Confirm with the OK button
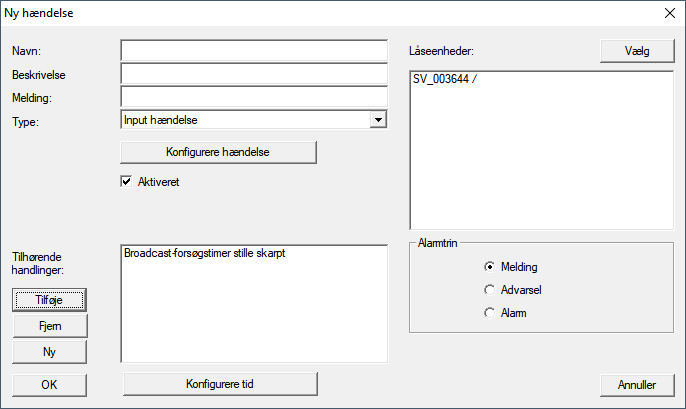The image size is (686, 409). 50,384
